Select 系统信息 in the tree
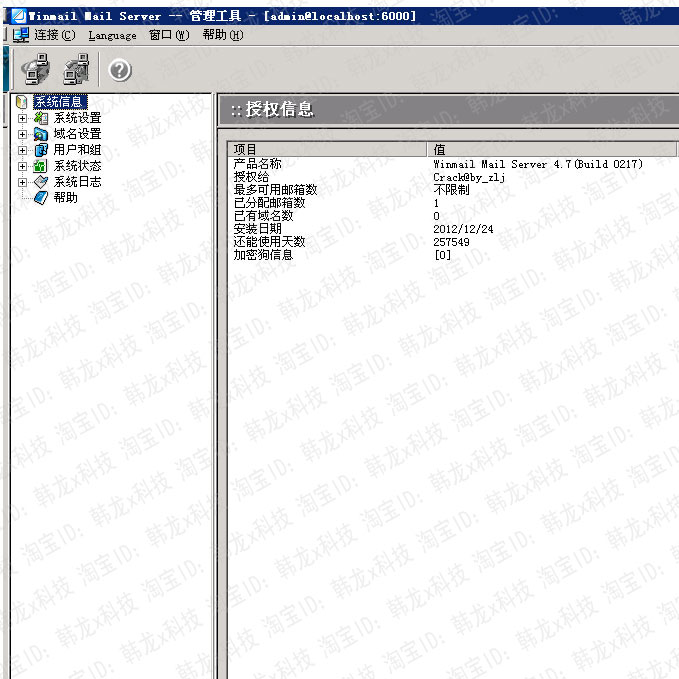The width and height of the screenshot is (679, 679). tap(60, 102)
